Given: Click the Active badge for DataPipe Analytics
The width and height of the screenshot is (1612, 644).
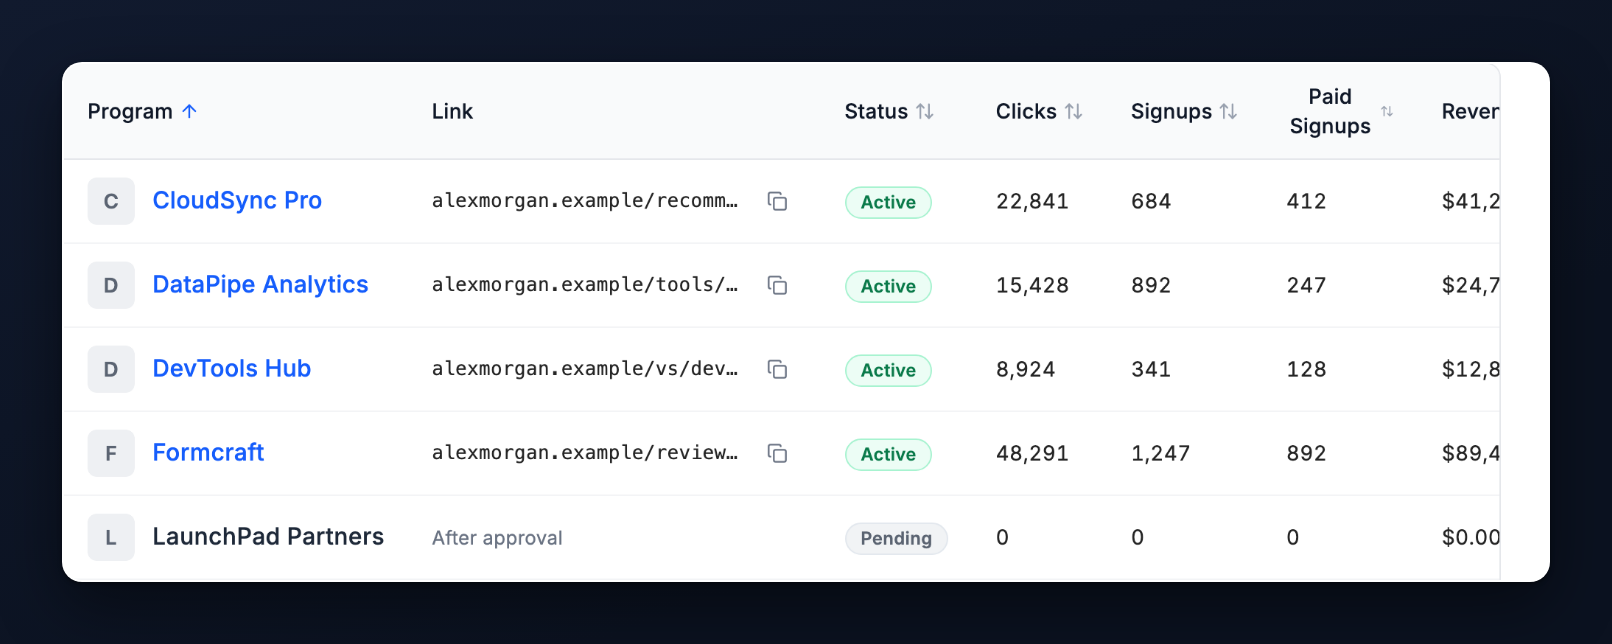Looking at the screenshot, I should 888,286.
